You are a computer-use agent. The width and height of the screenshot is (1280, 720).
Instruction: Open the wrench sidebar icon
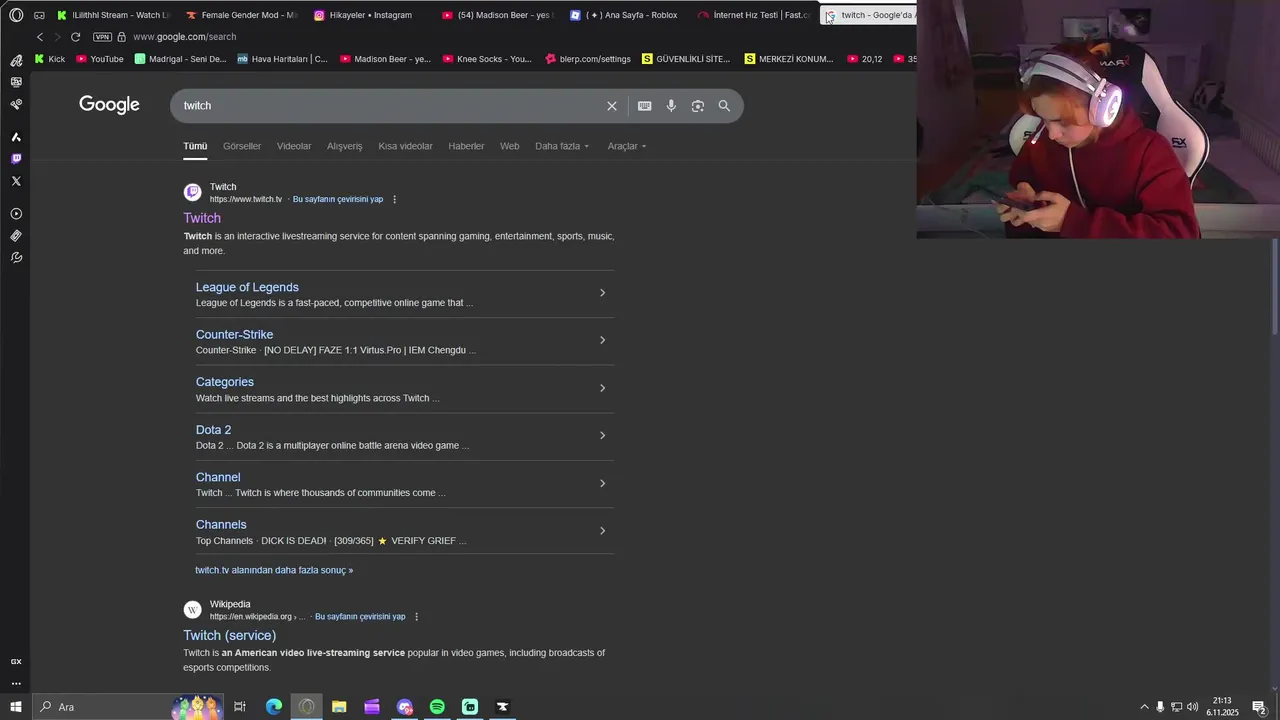click(16, 258)
